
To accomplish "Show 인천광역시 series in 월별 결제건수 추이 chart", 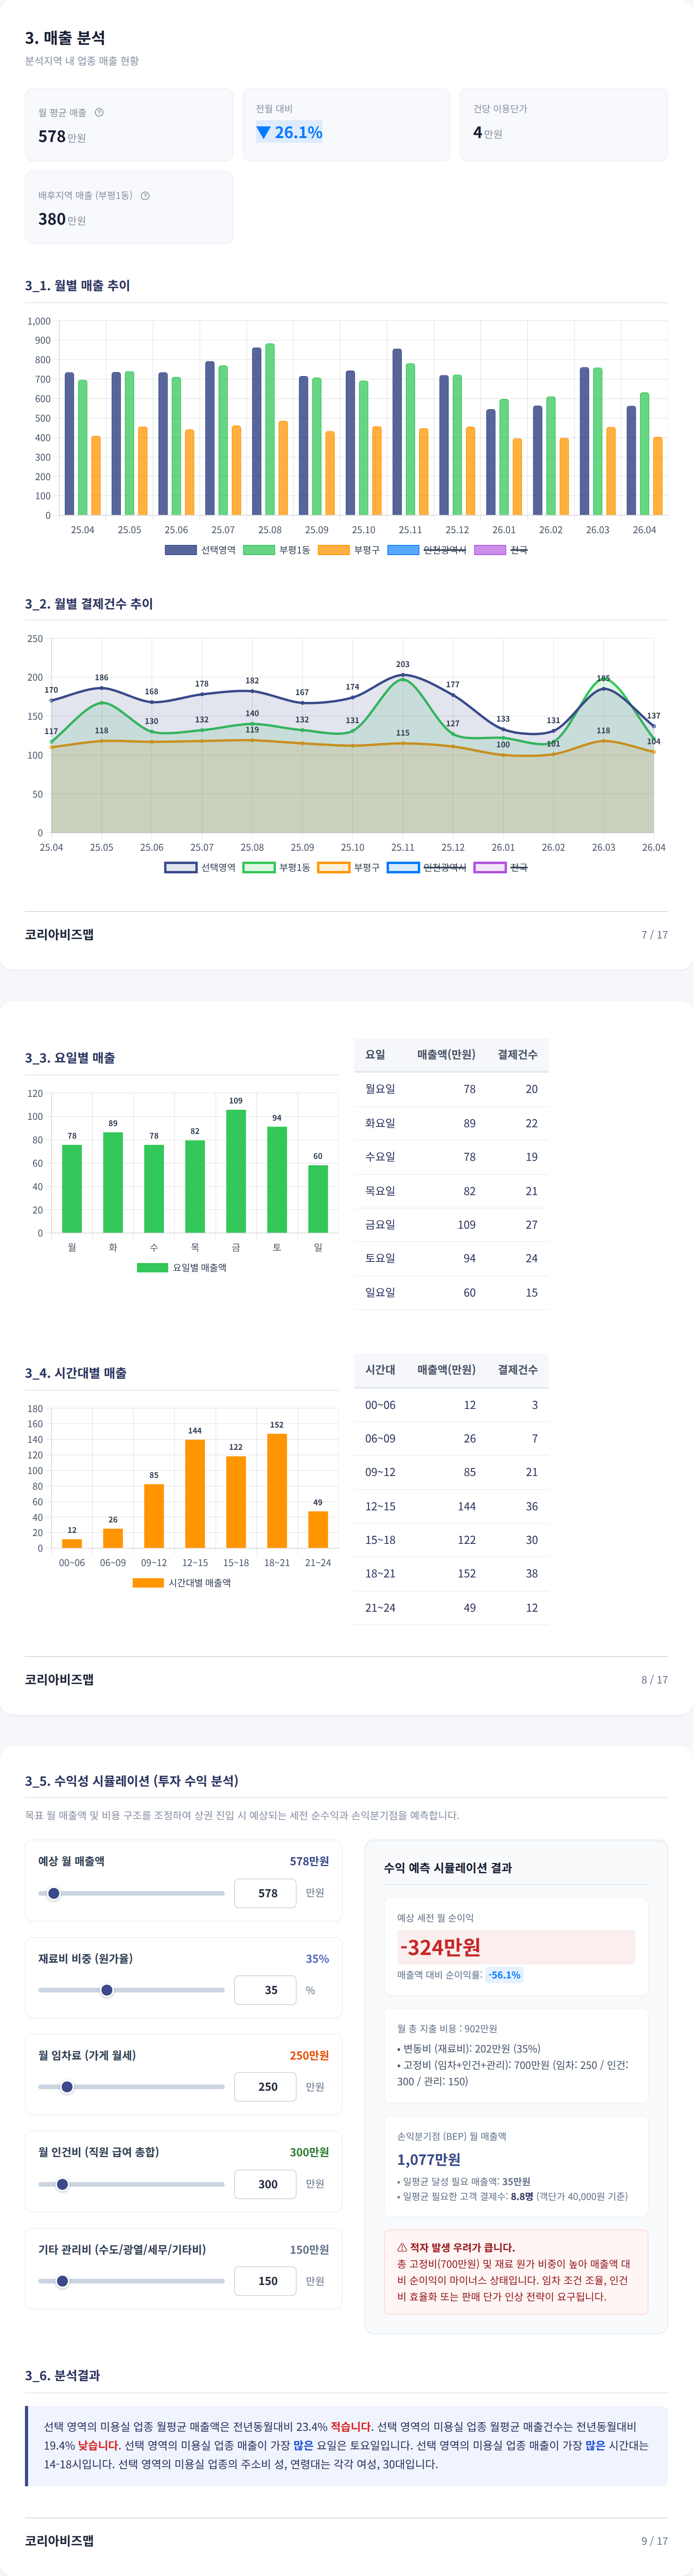I will click(x=426, y=867).
